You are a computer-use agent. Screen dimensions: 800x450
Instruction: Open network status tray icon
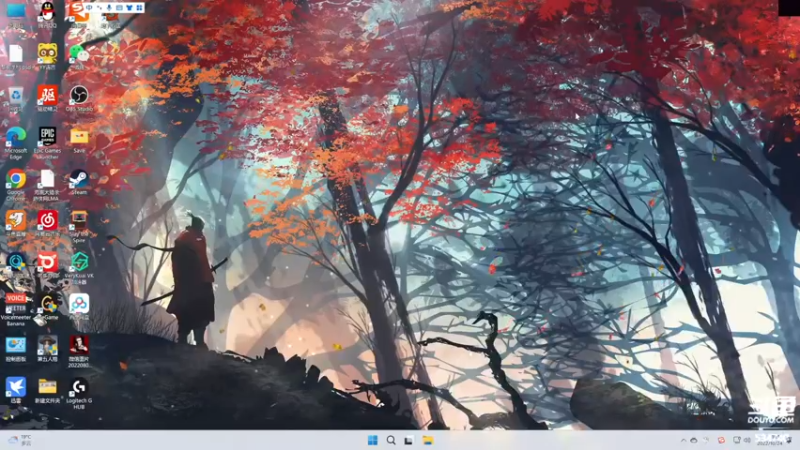(x=736, y=440)
